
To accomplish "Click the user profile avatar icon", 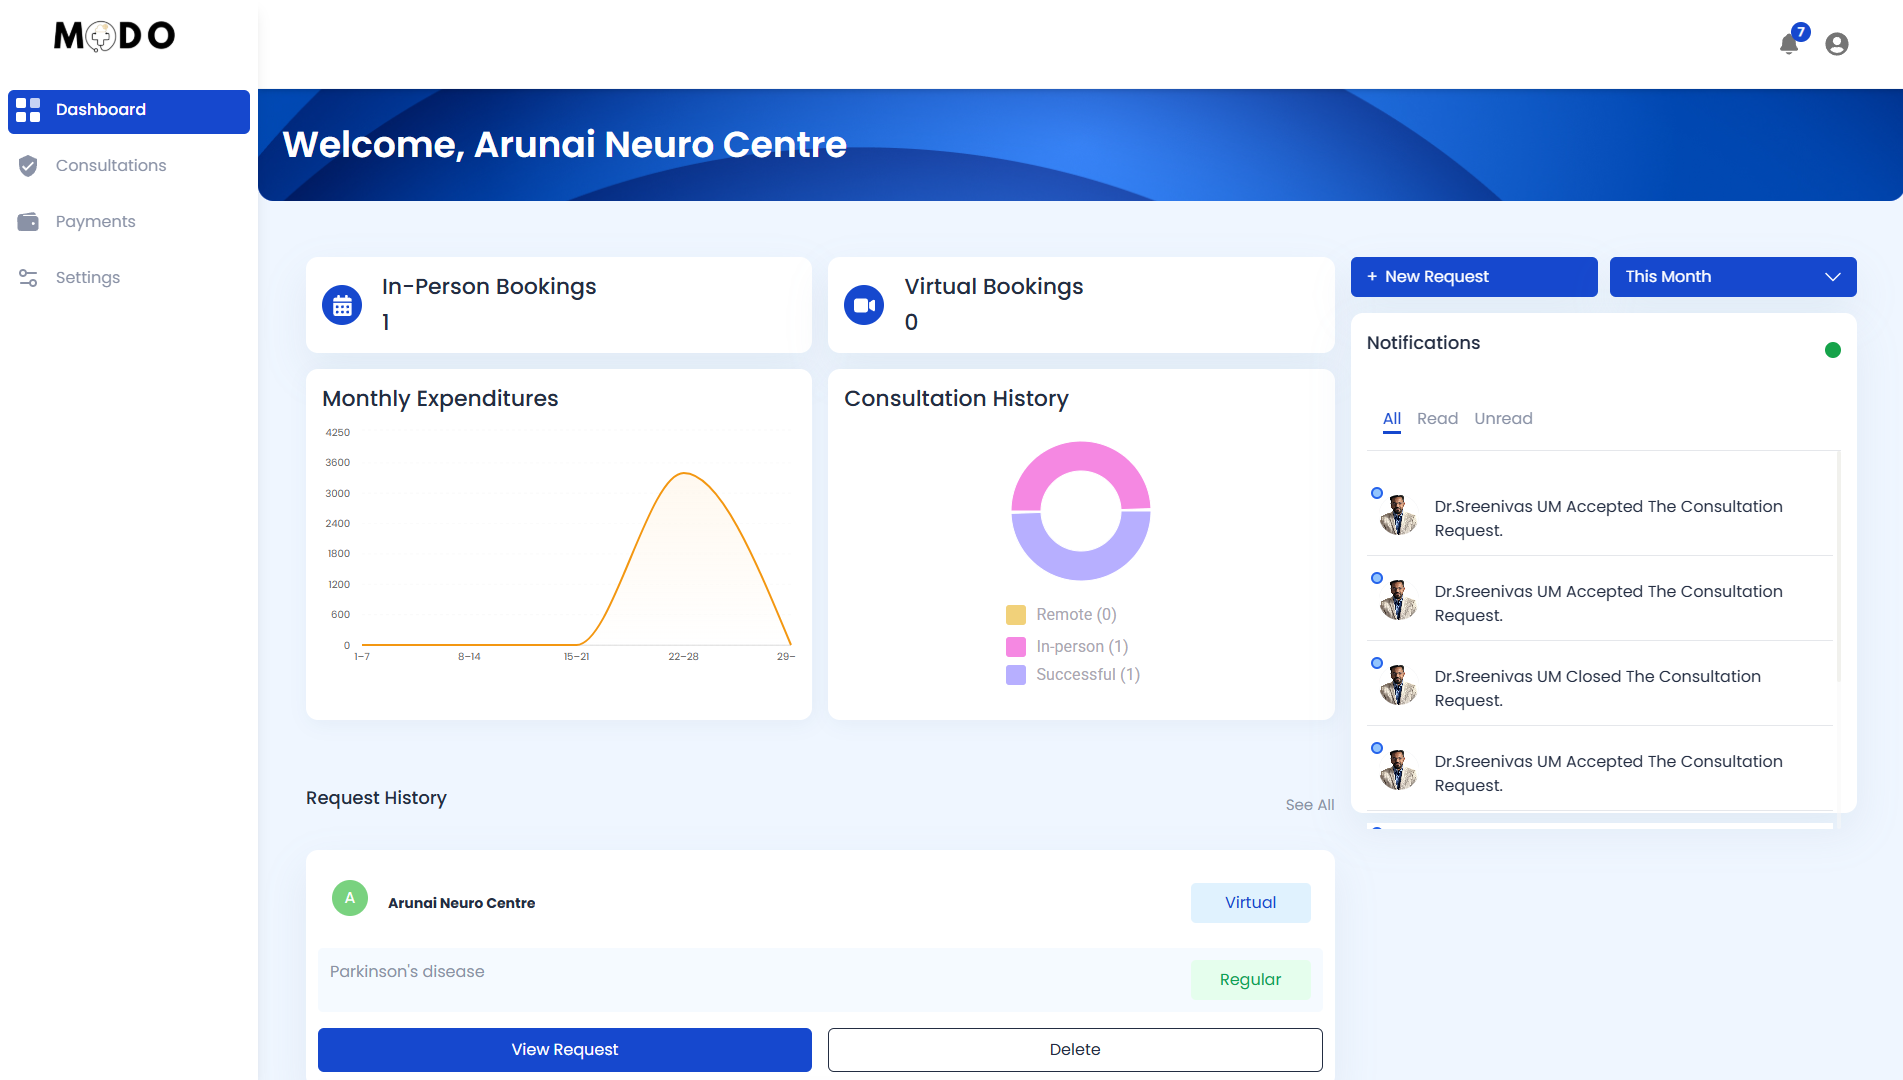I will click(x=1836, y=44).
